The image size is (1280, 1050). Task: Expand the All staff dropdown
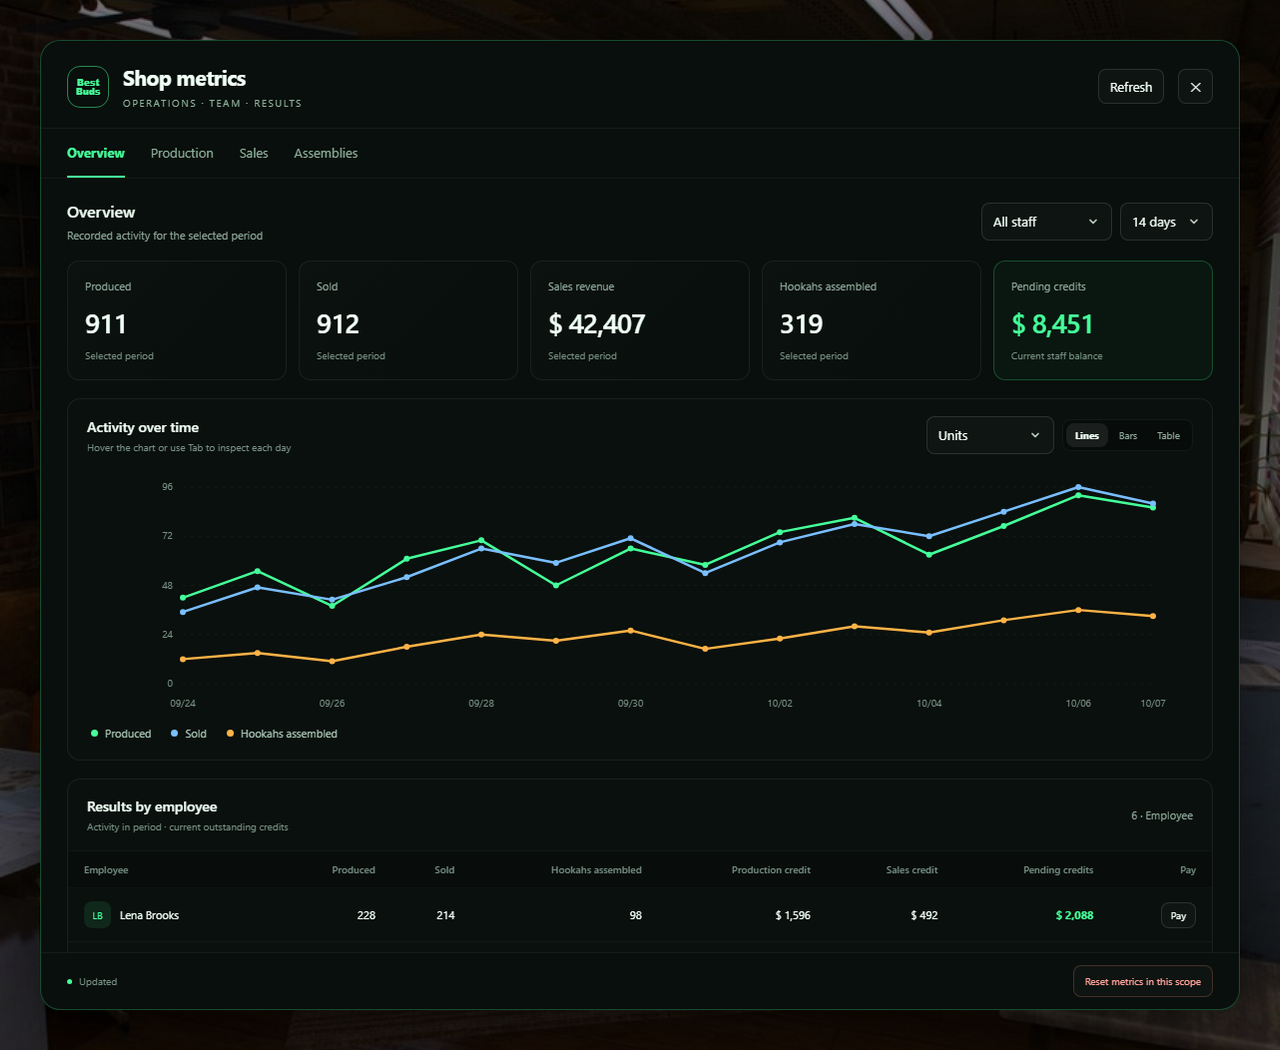click(1046, 222)
